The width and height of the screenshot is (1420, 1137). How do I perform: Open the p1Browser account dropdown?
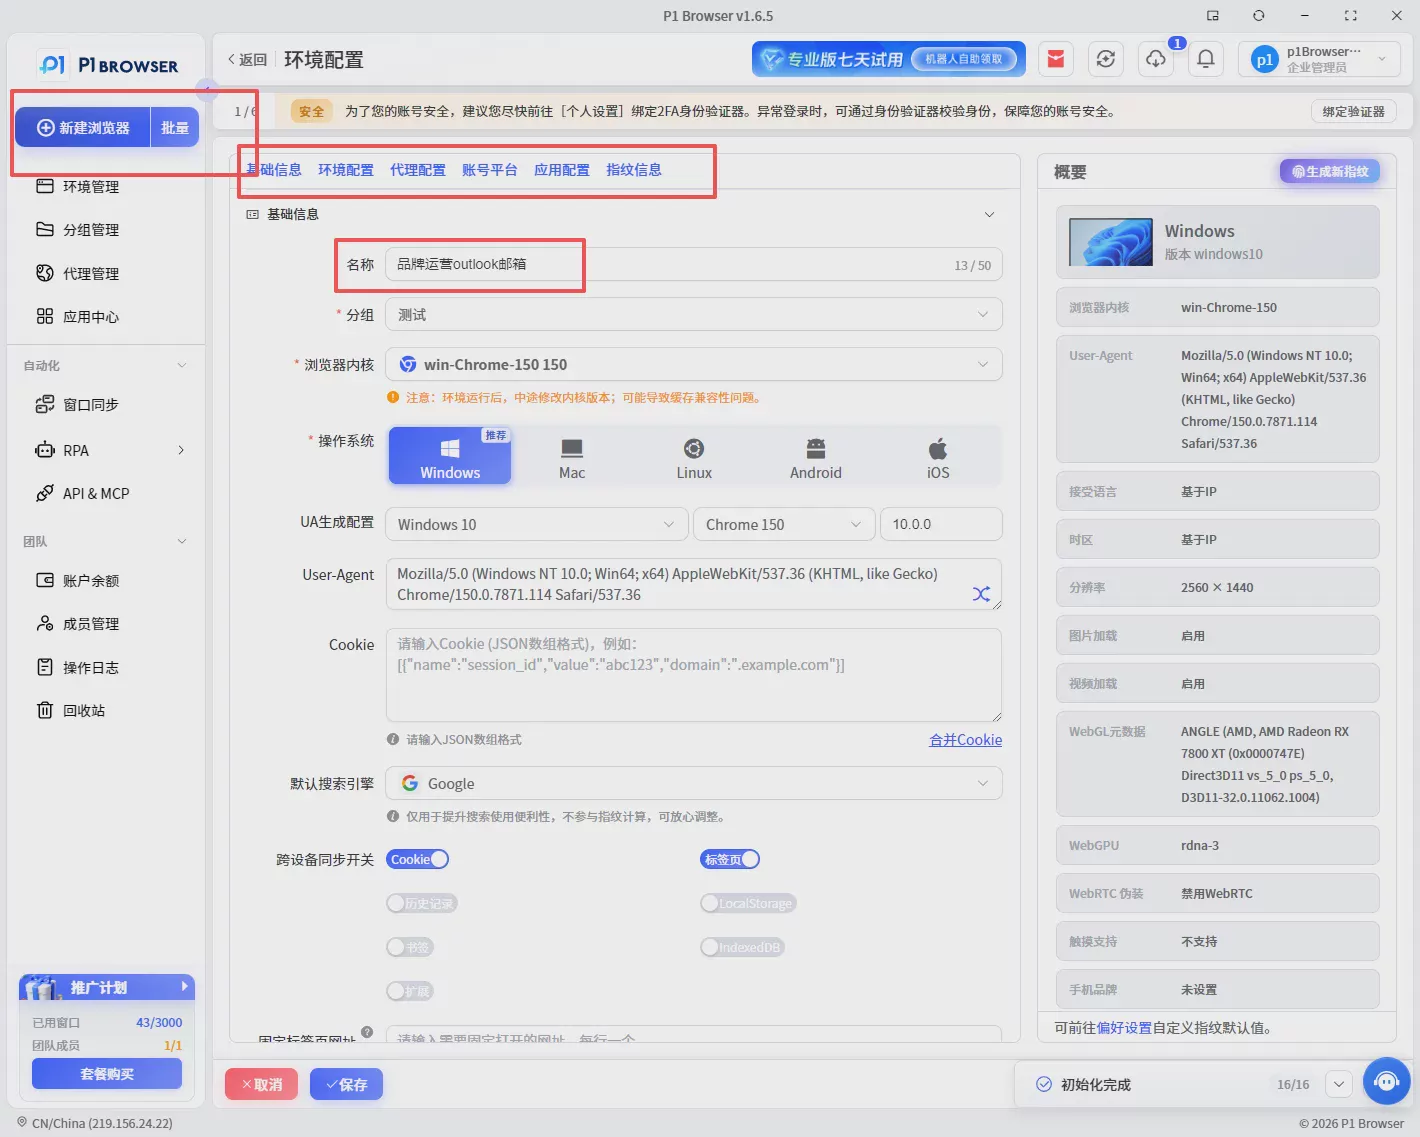[1319, 59]
